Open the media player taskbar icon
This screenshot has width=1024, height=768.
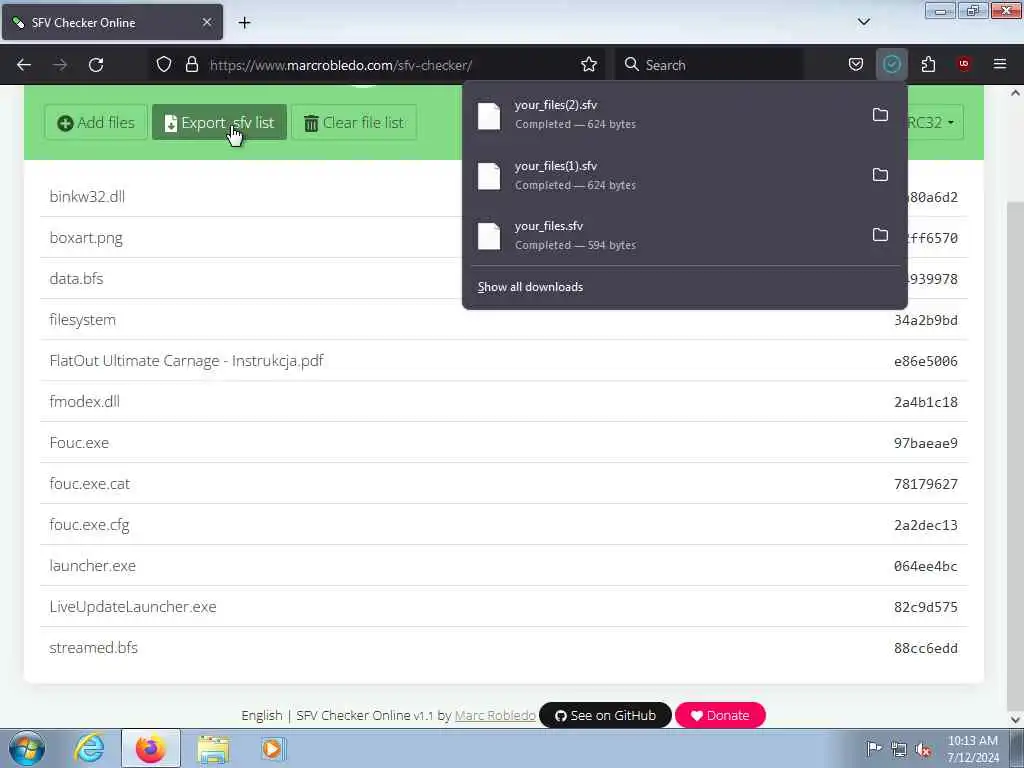click(x=272, y=749)
